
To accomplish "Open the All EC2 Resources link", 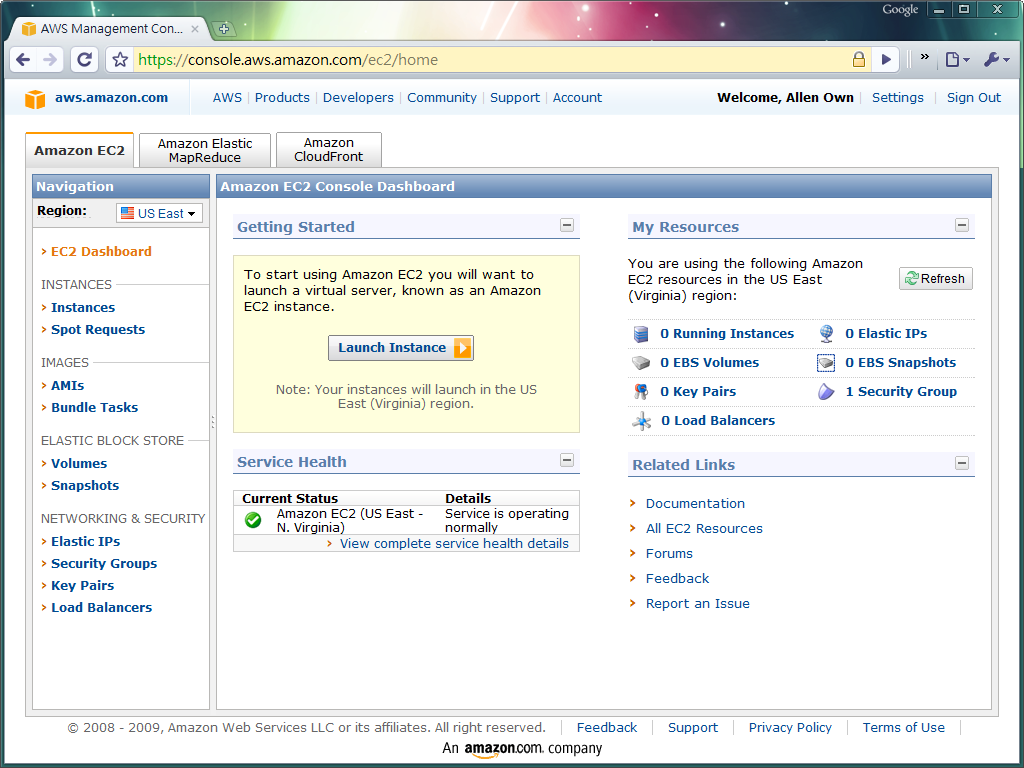I will coord(704,529).
